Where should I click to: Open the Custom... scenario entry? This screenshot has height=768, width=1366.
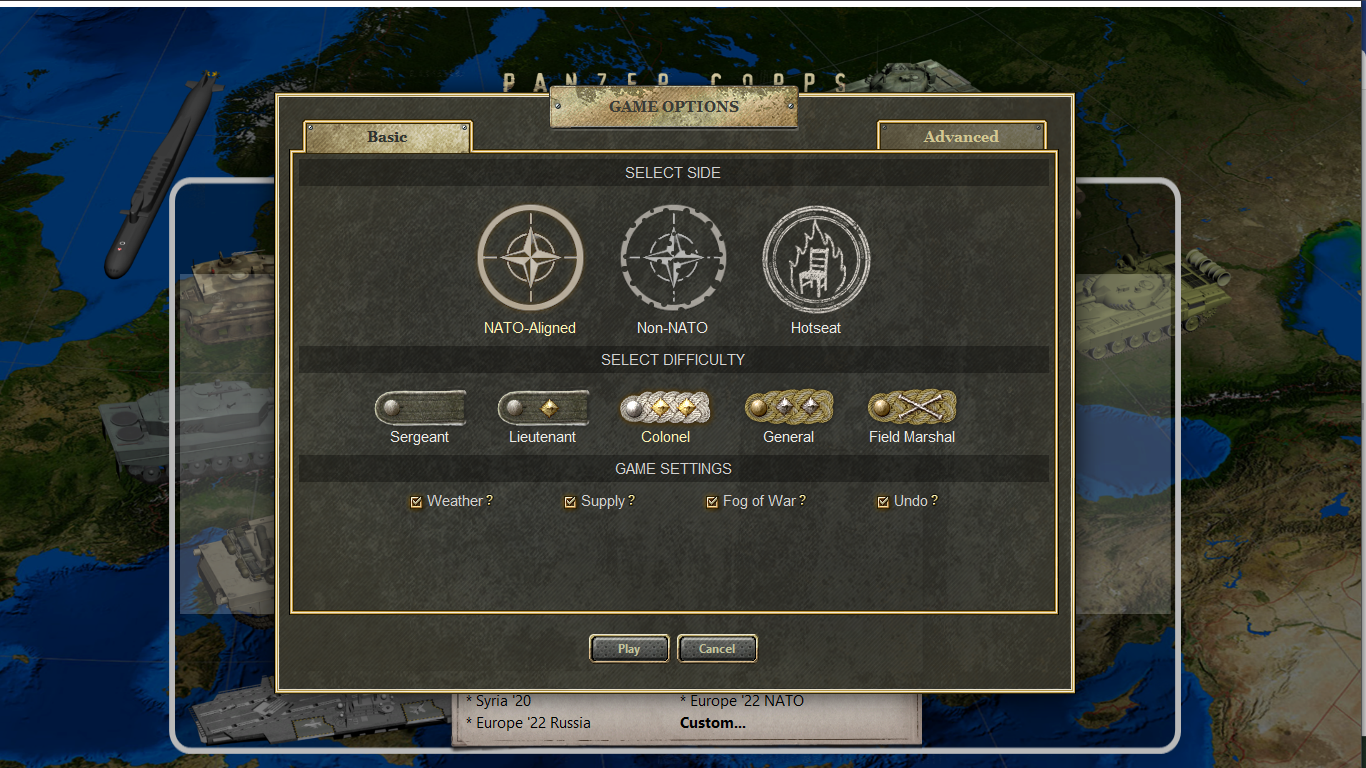click(713, 723)
